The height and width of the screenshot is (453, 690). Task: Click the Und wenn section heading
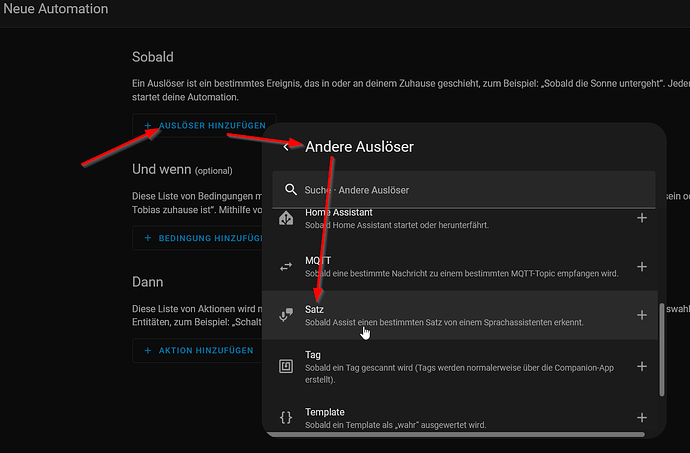click(182, 169)
